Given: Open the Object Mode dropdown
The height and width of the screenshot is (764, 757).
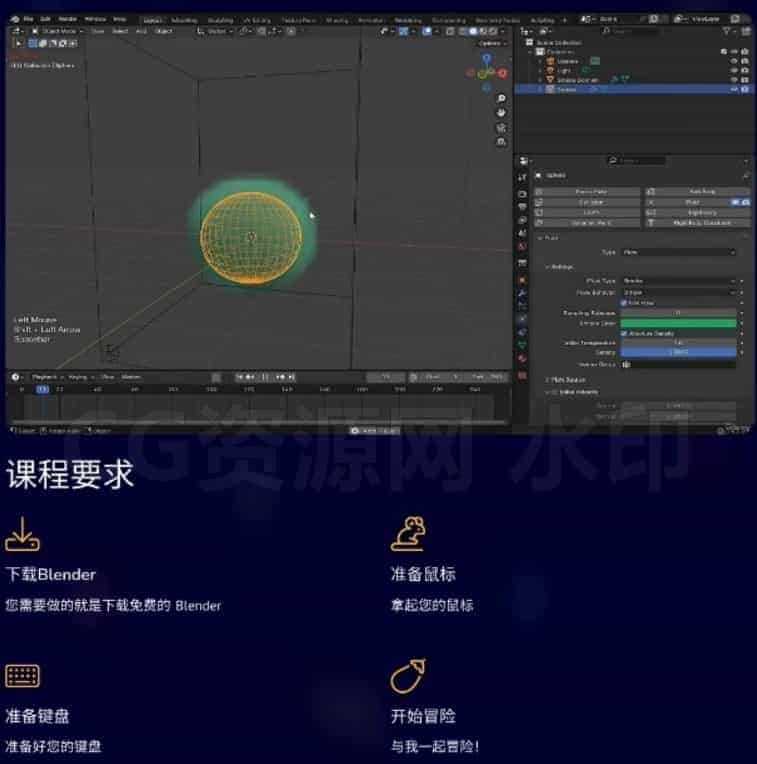Looking at the screenshot, I should 57,31.
